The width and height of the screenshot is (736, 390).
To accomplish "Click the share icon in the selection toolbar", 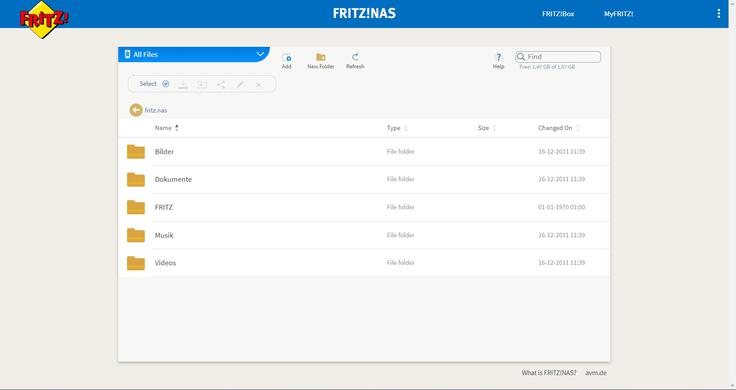I will (x=221, y=84).
